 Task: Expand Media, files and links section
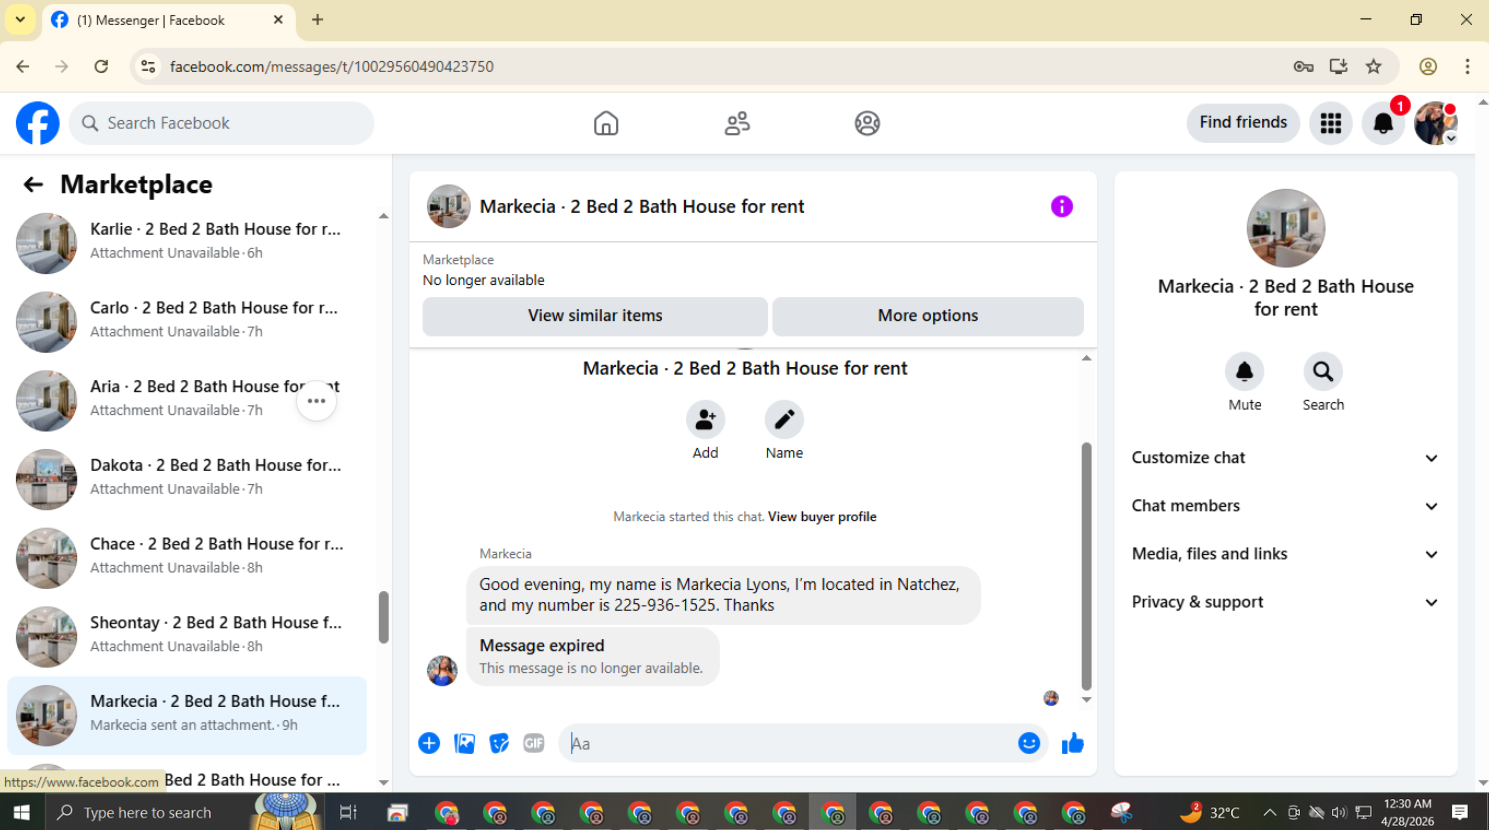point(1285,554)
